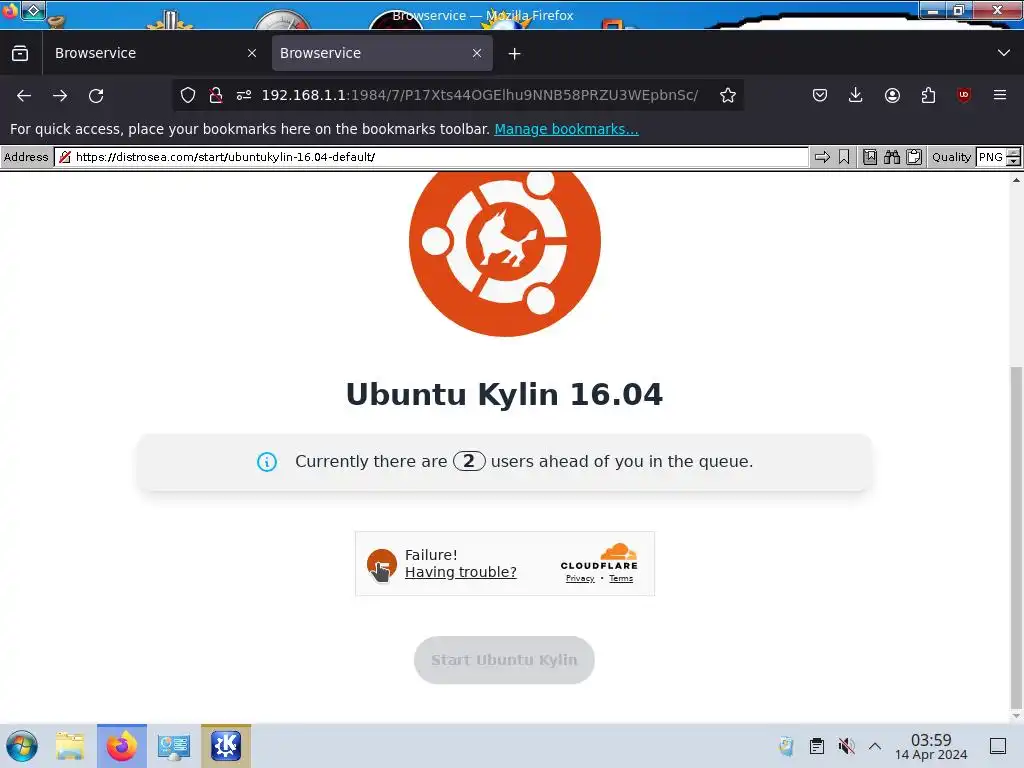The height and width of the screenshot is (768, 1024).
Task: Click the Ubuntu Kylin 16.04 heading
Action: (504, 394)
